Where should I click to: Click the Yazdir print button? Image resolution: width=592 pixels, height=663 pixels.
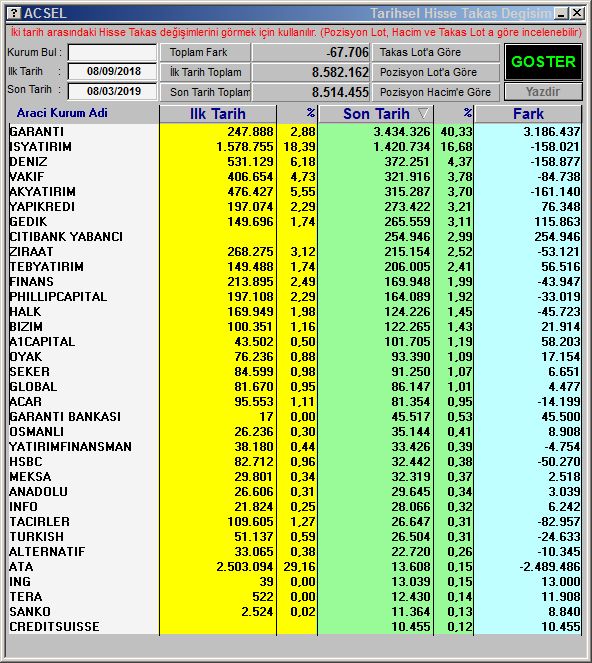pyautogui.click(x=543, y=92)
